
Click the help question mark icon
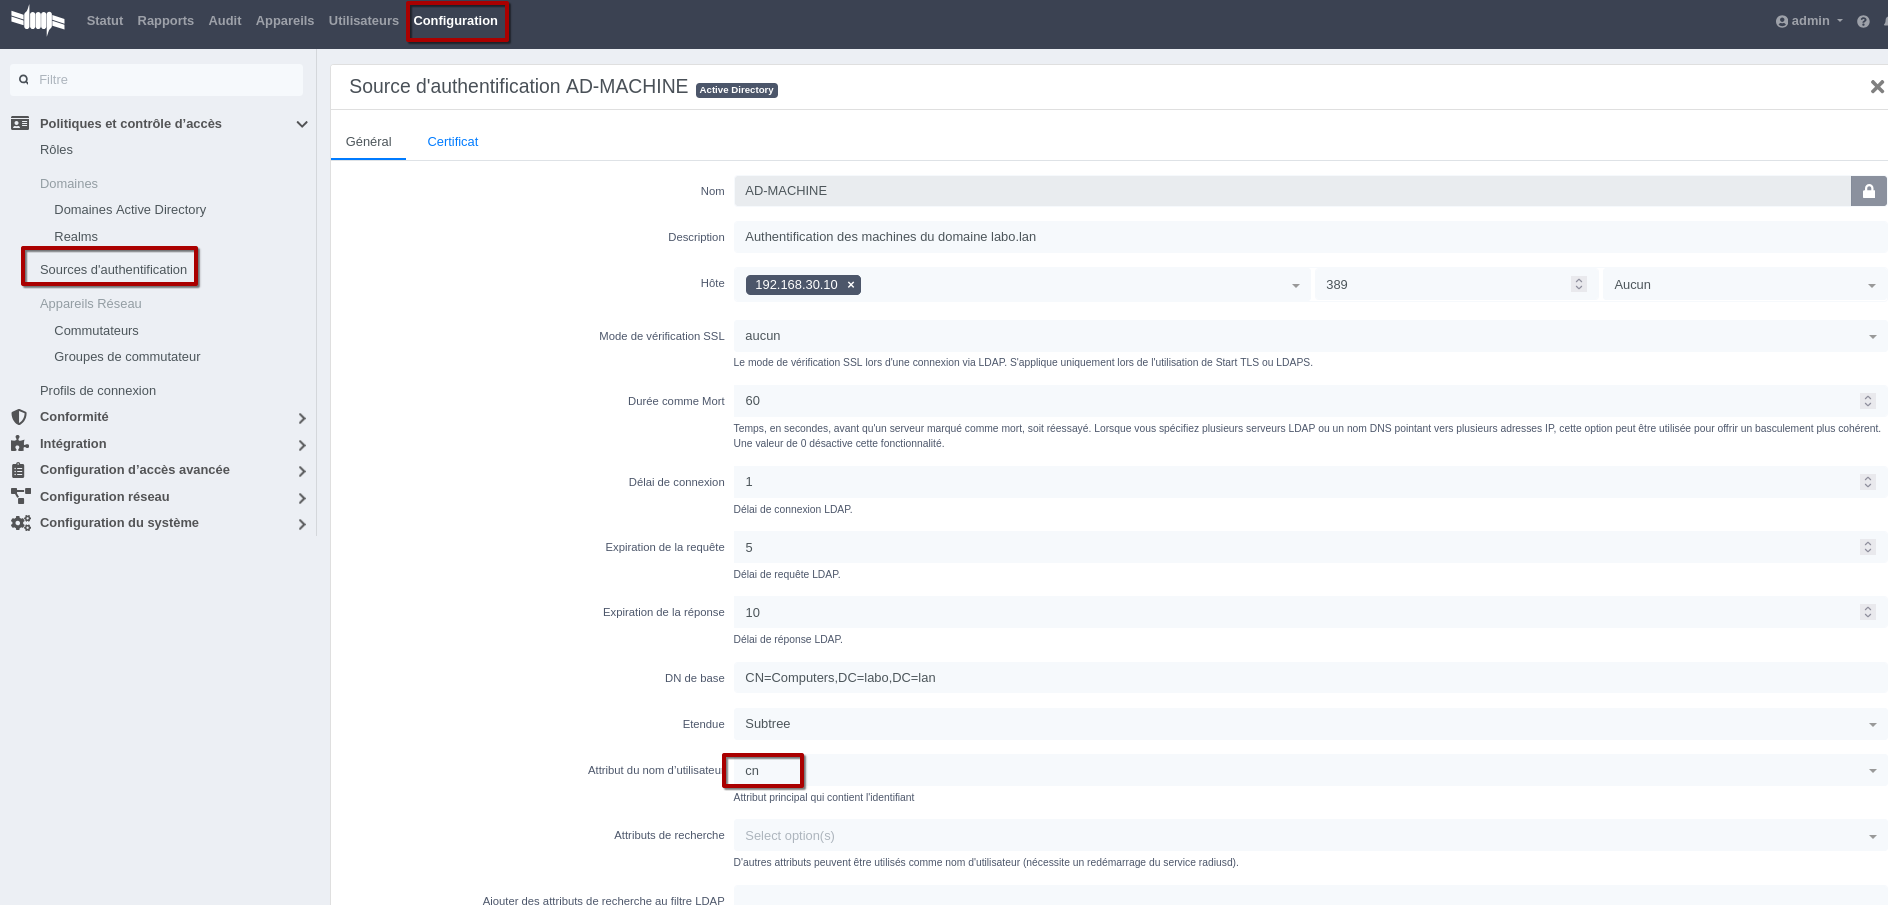[x=1863, y=21]
